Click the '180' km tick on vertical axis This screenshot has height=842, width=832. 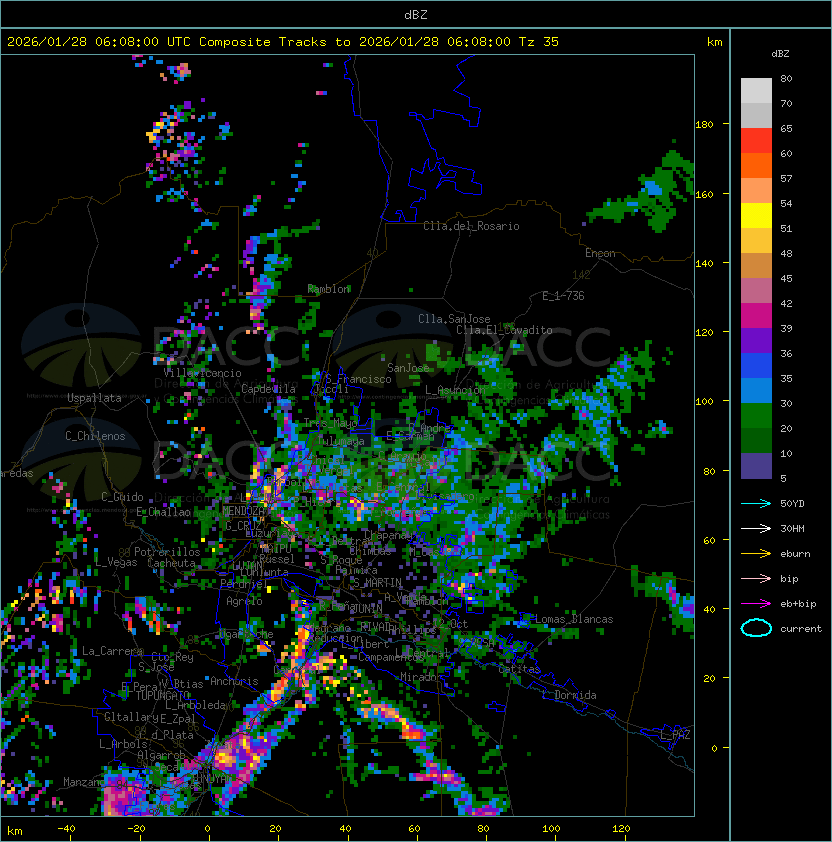(x=704, y=125)
